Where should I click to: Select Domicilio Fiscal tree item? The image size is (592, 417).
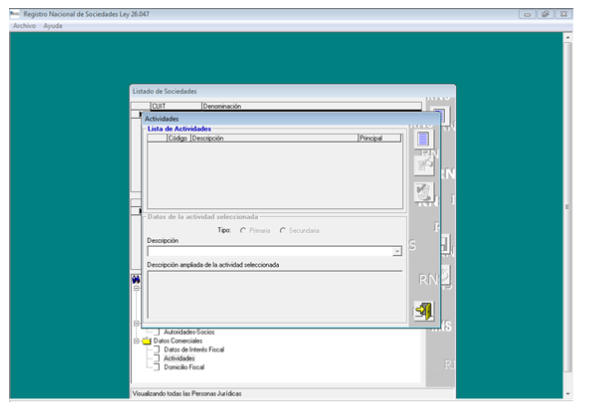[x=184, y=367]
